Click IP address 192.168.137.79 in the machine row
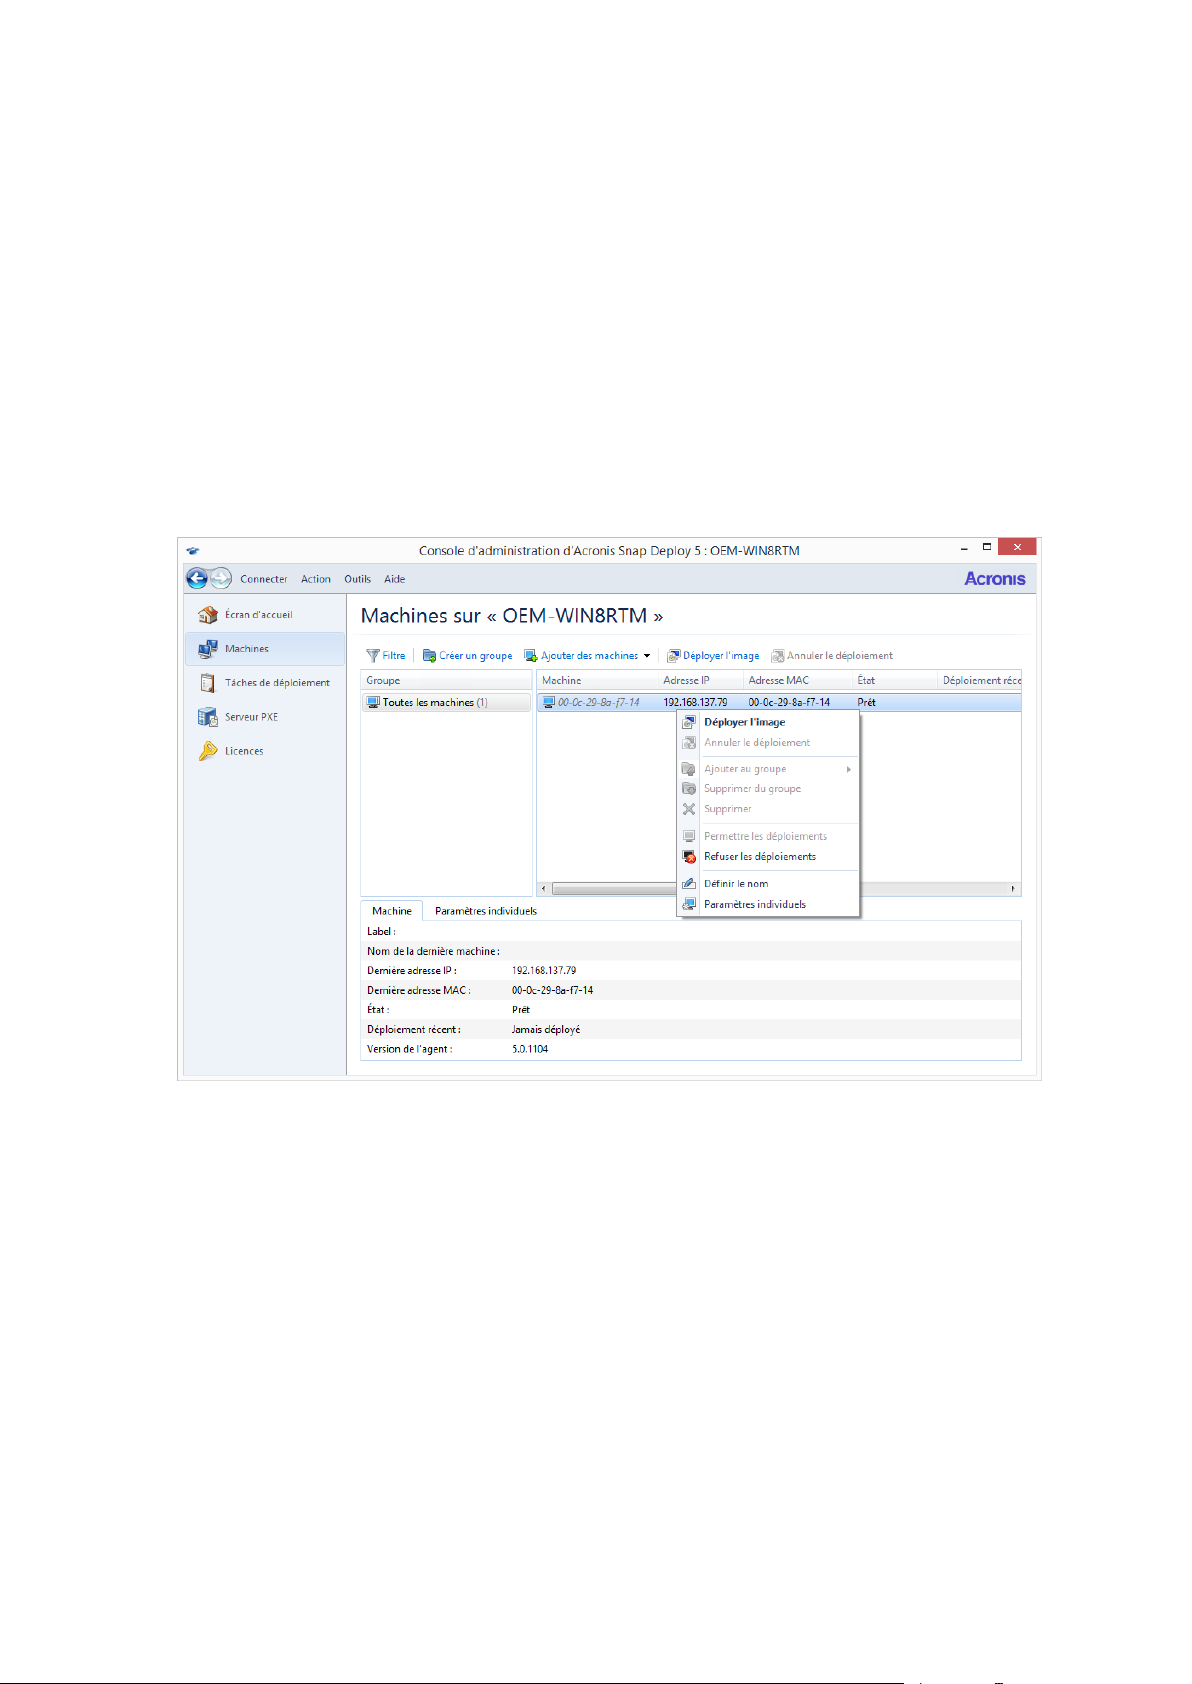 point(695,702)
